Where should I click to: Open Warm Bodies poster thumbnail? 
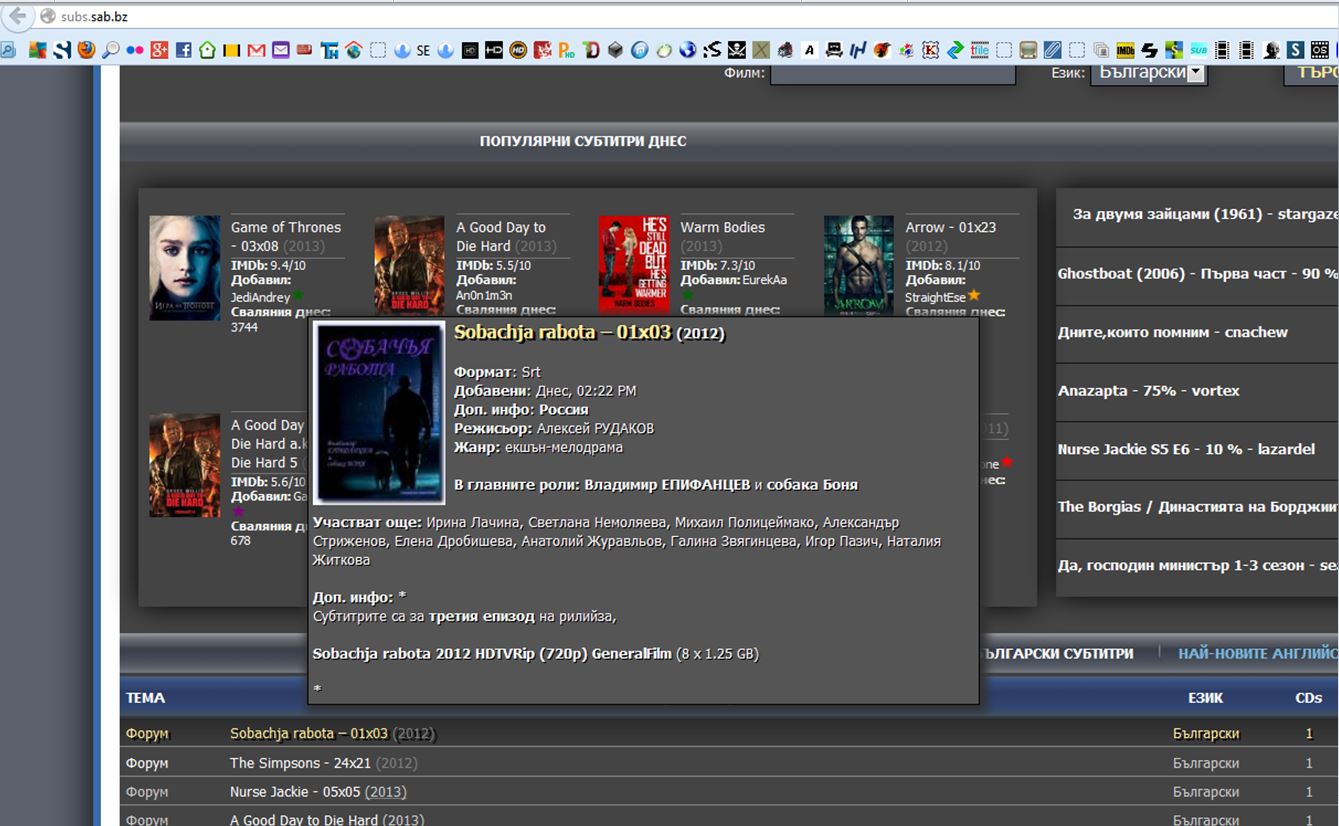tap(634, 264)
